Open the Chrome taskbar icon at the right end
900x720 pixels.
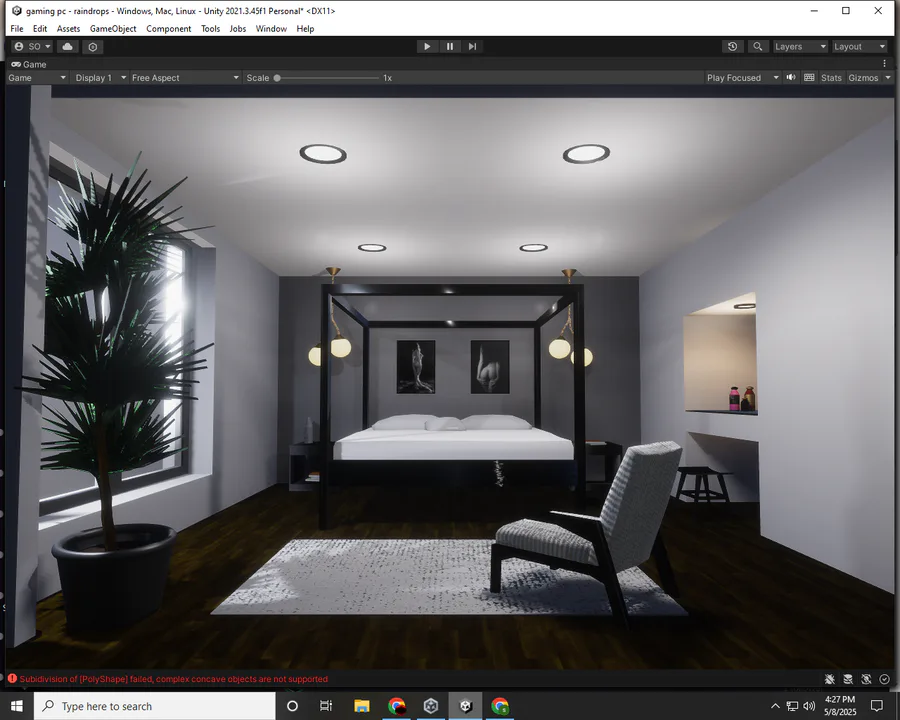(x=500, y=706)
